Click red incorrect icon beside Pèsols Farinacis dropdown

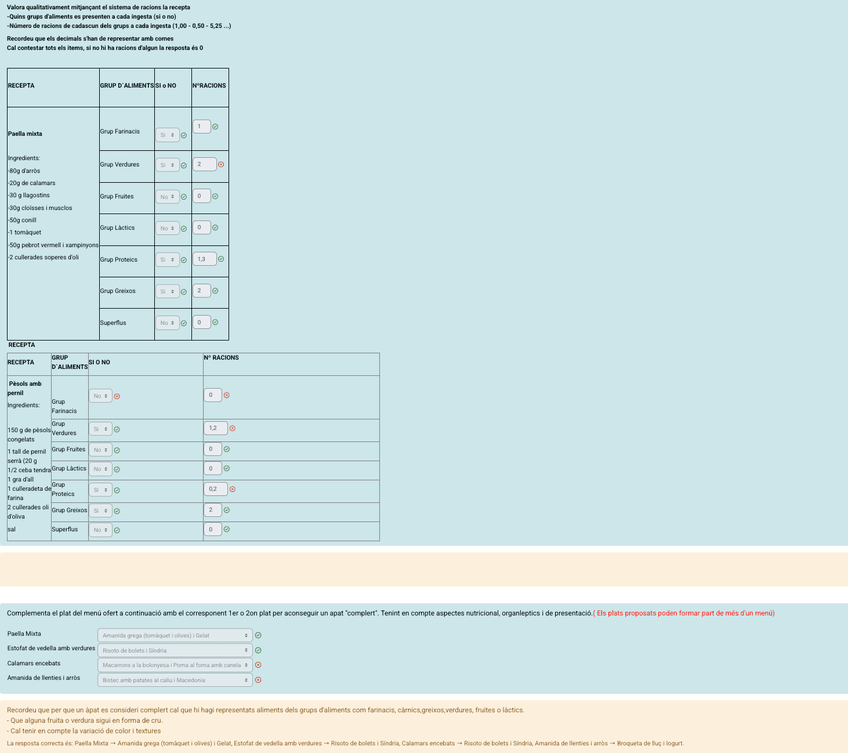click(117, 397)
